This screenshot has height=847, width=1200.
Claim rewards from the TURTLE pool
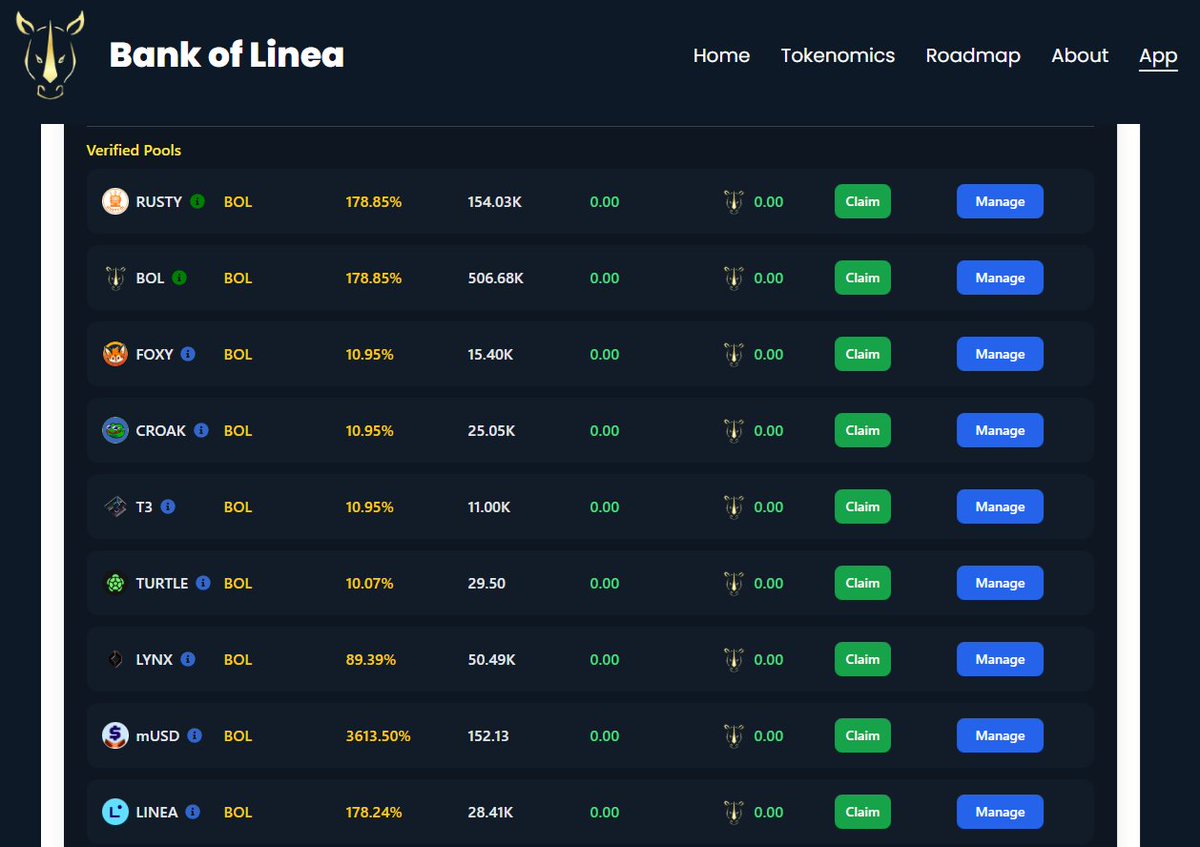862,583
